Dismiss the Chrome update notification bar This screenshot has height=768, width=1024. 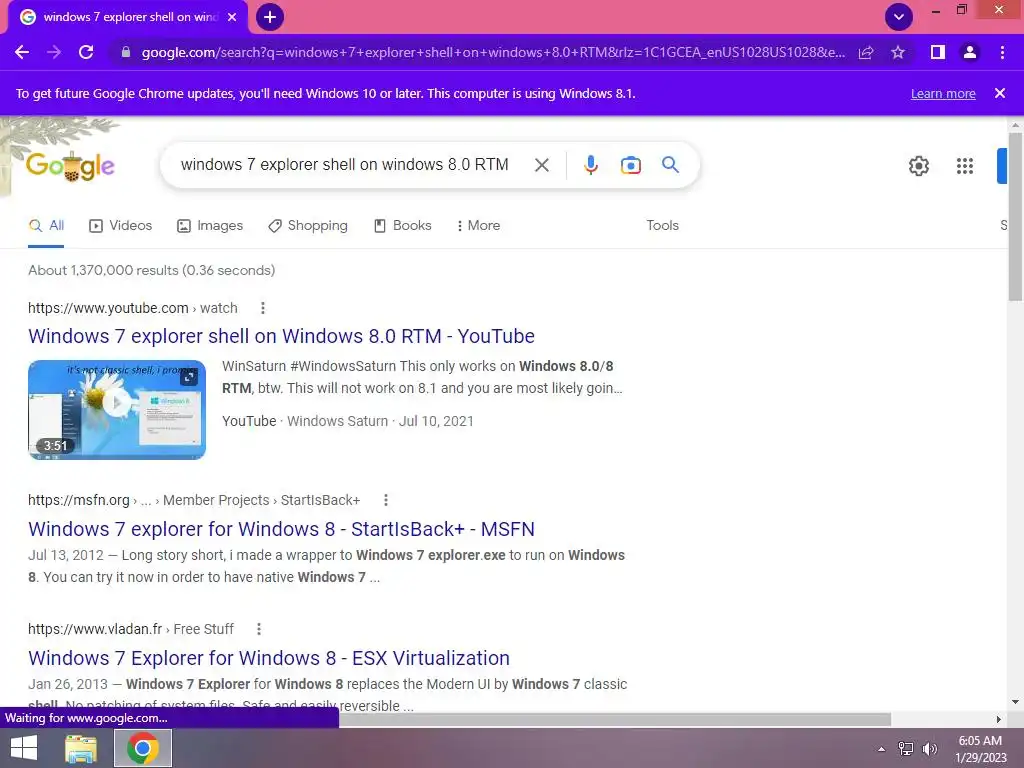tap(999, 93)
